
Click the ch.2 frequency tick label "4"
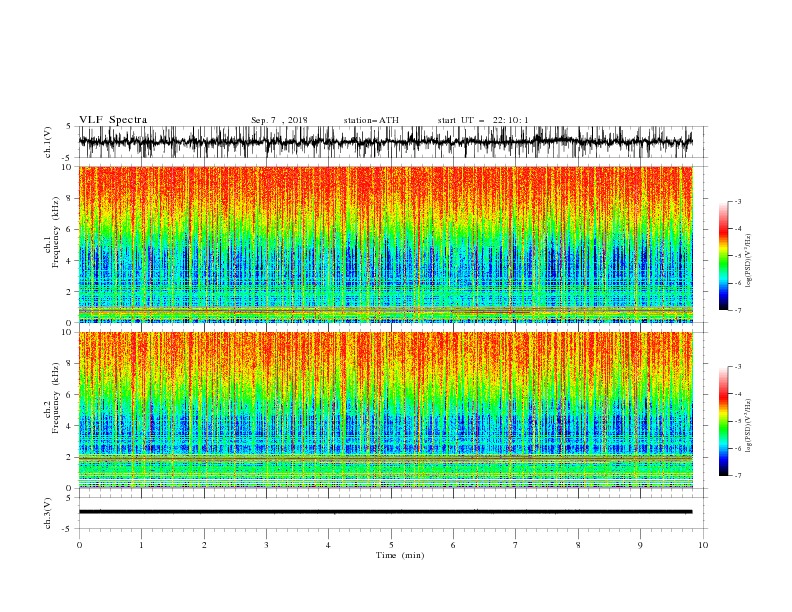70,426
